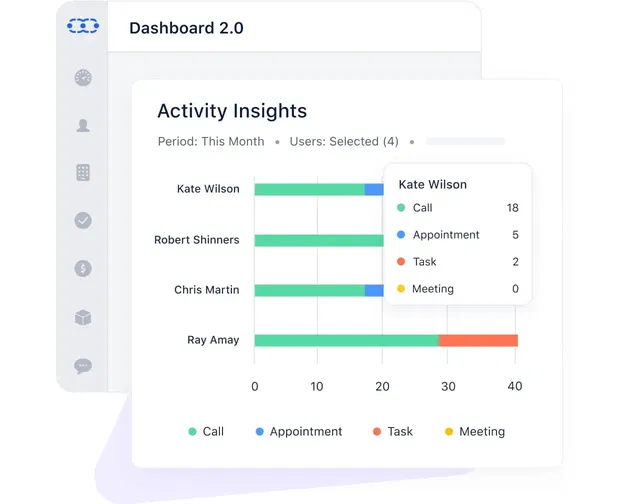
Task: Open the deals dollar icon in sidebar
Action: click(x=83, y=268)
